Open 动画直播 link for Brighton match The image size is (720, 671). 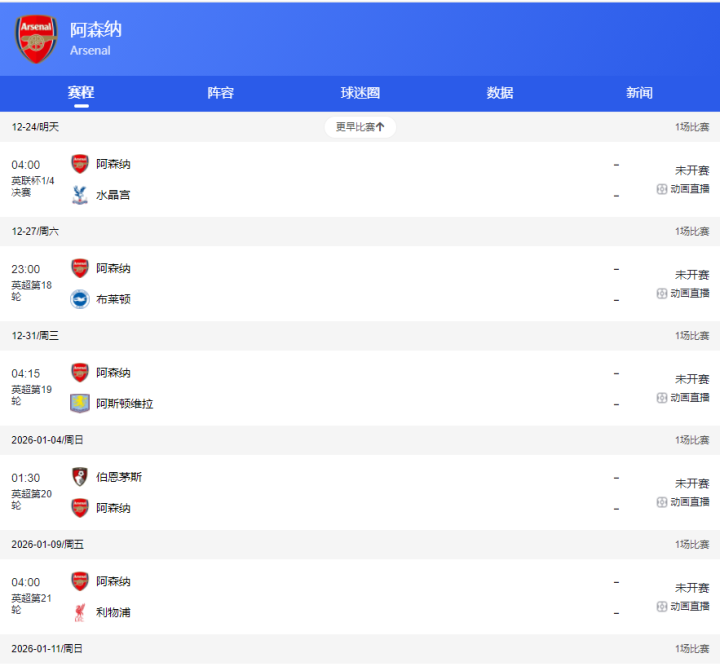689,293
